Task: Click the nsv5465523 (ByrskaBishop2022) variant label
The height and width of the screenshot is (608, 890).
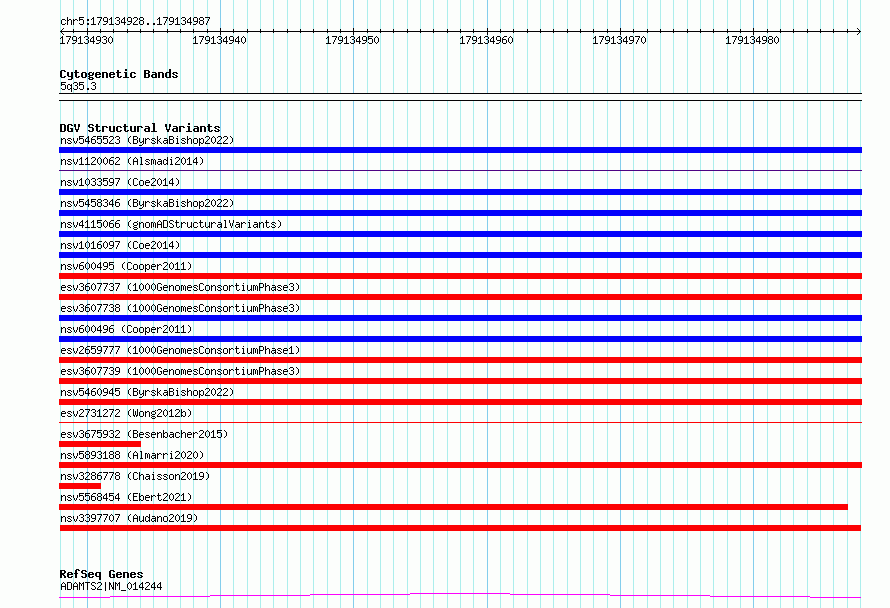Action: click(147, 140)
